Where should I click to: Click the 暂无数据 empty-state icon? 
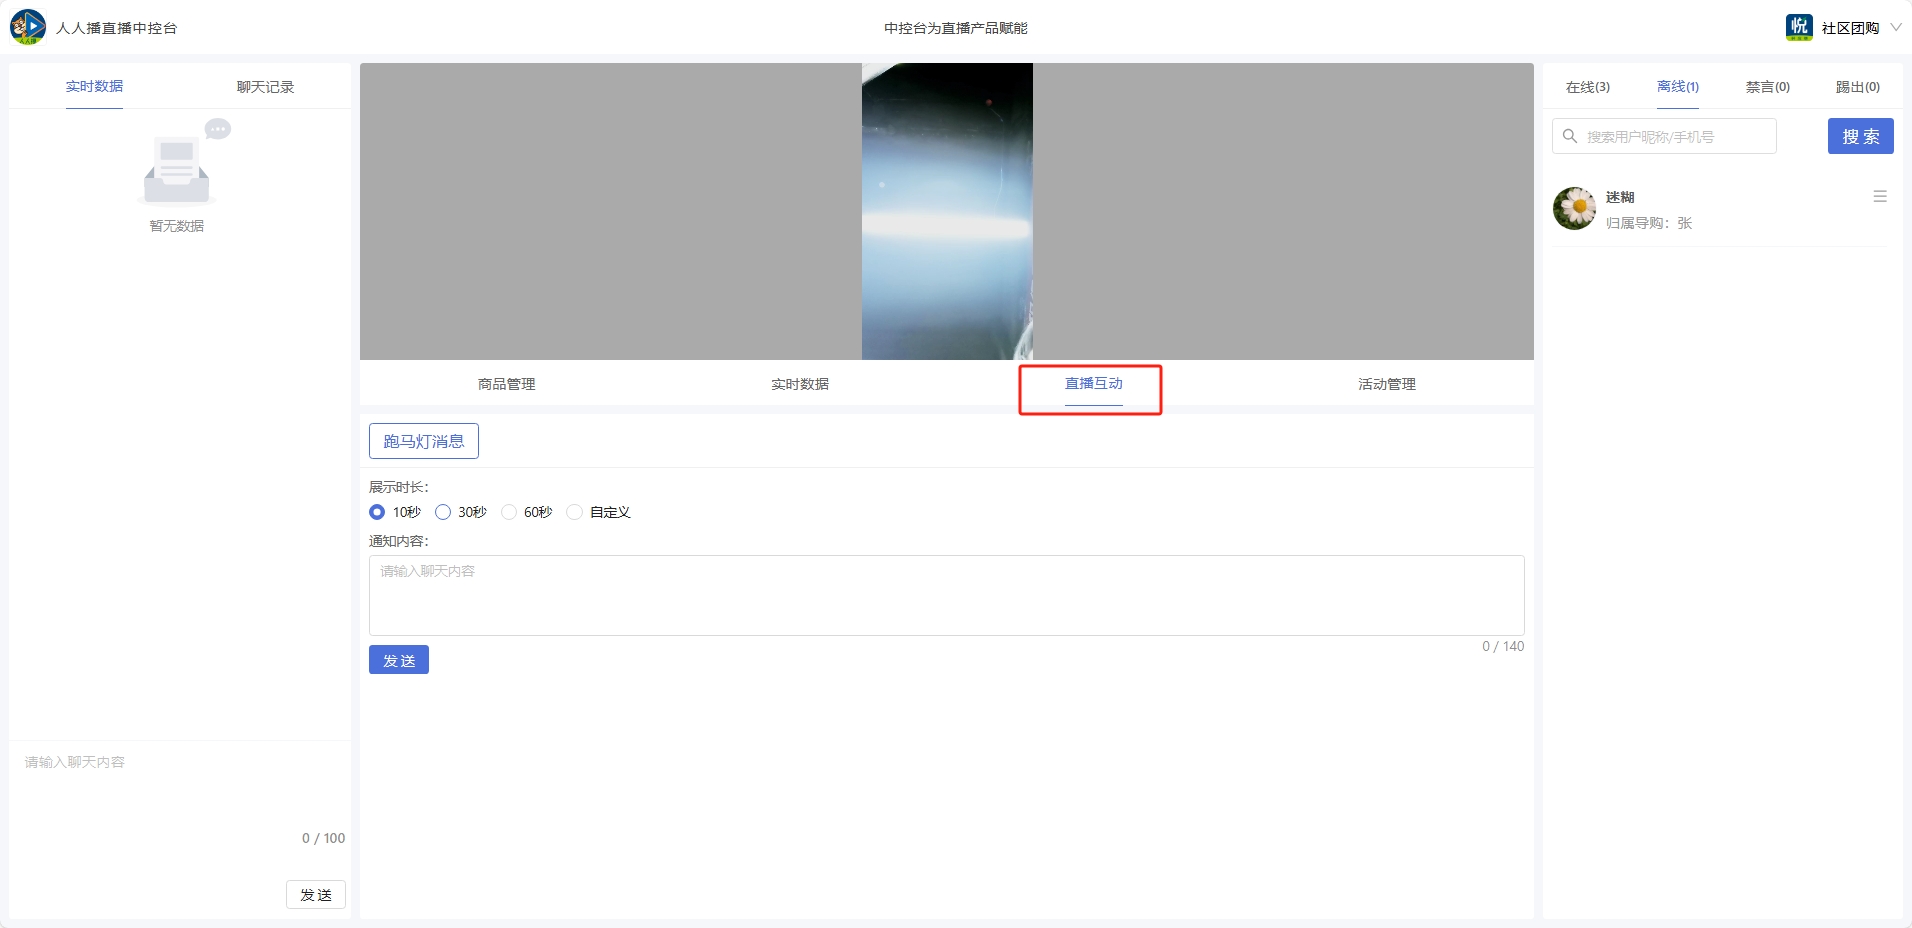click(x=186, y=162)
